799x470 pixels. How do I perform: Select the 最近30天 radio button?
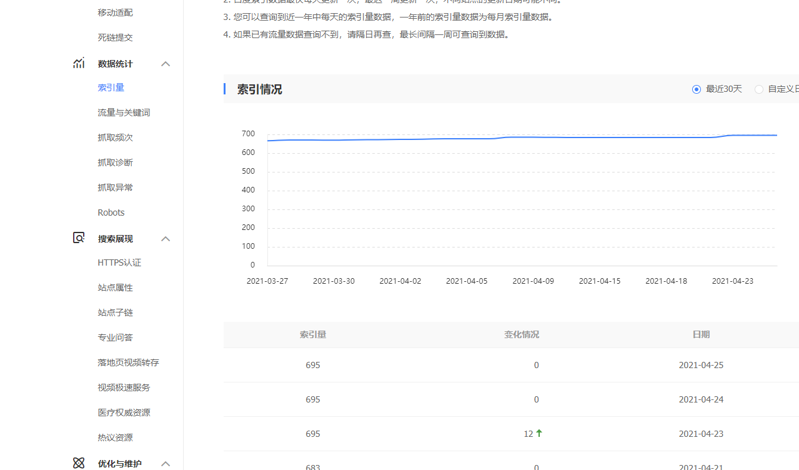point(697,89)
